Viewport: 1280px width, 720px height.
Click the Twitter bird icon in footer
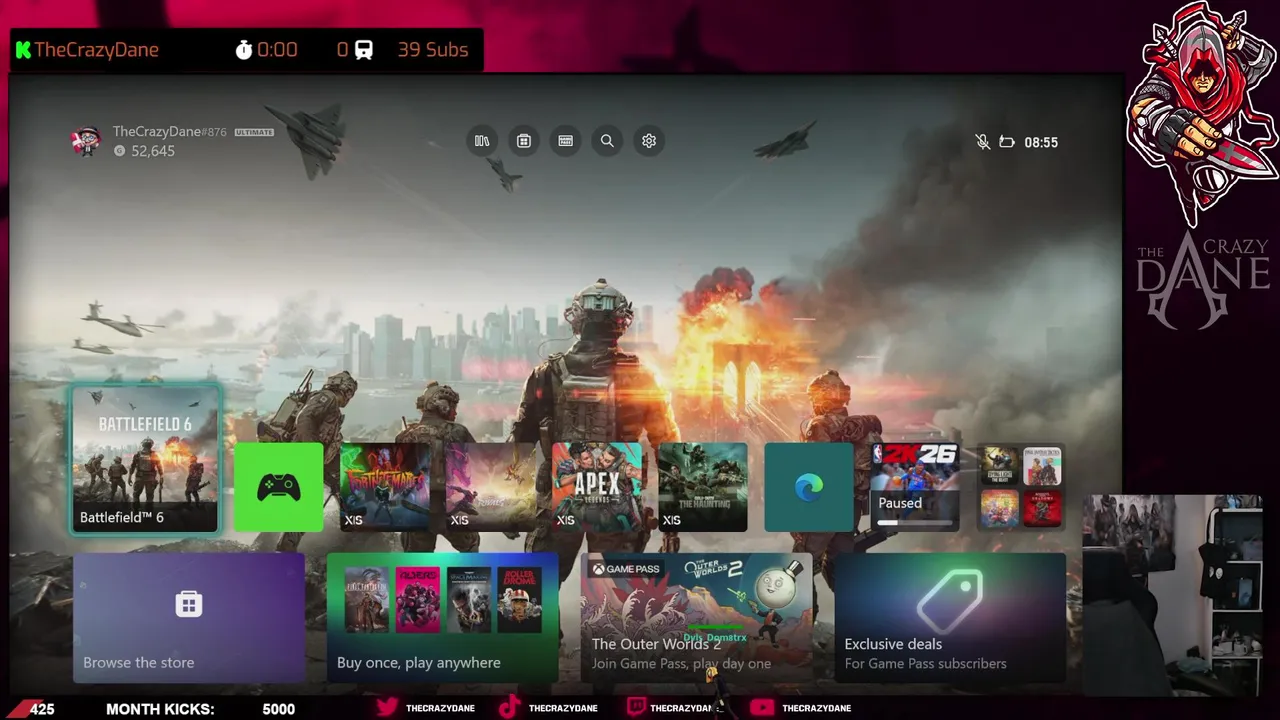click(387, 708)
